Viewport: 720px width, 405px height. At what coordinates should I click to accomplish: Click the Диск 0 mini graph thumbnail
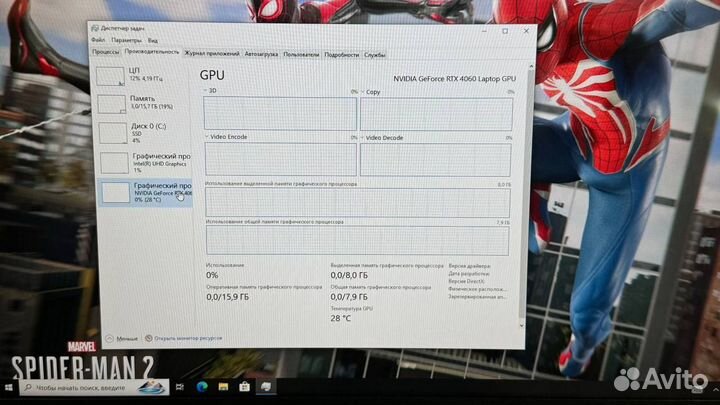coord(113,133)
